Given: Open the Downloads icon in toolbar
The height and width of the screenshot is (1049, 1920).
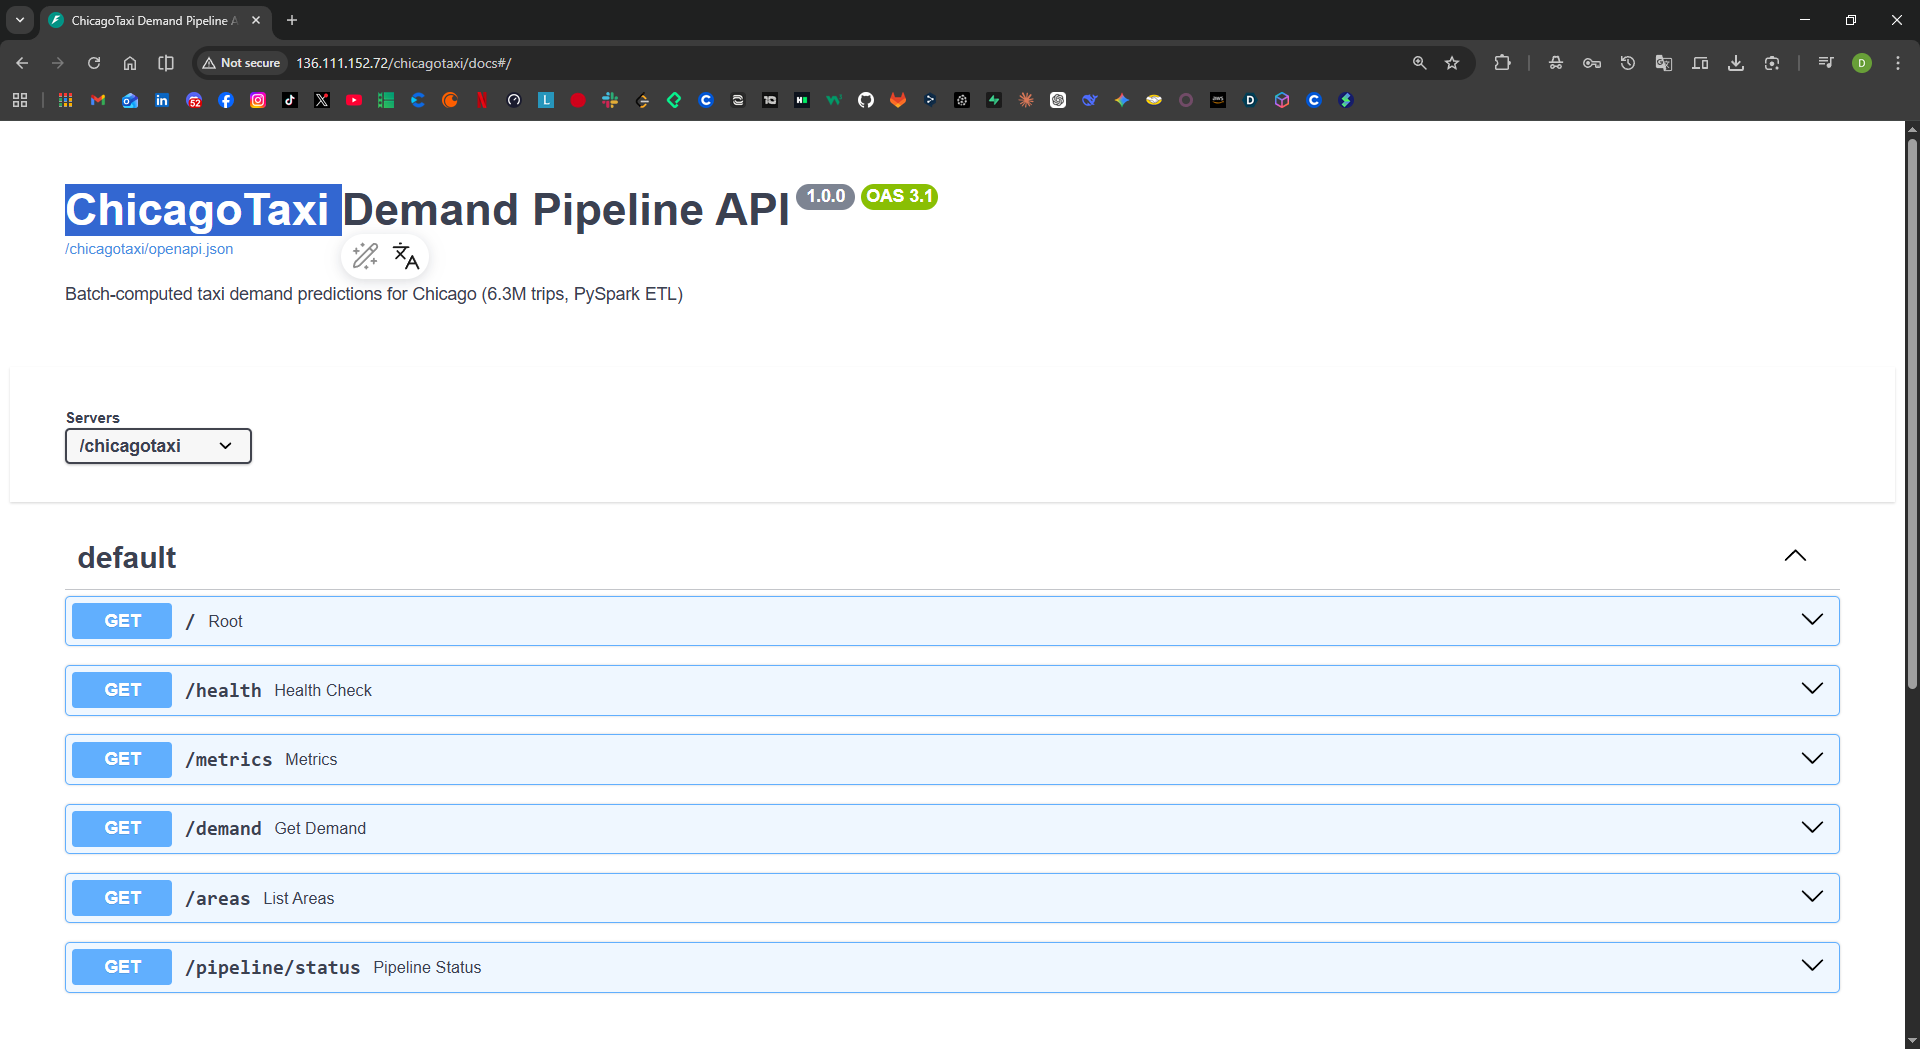Looking at the screenshot, I should click(1736, 63).
